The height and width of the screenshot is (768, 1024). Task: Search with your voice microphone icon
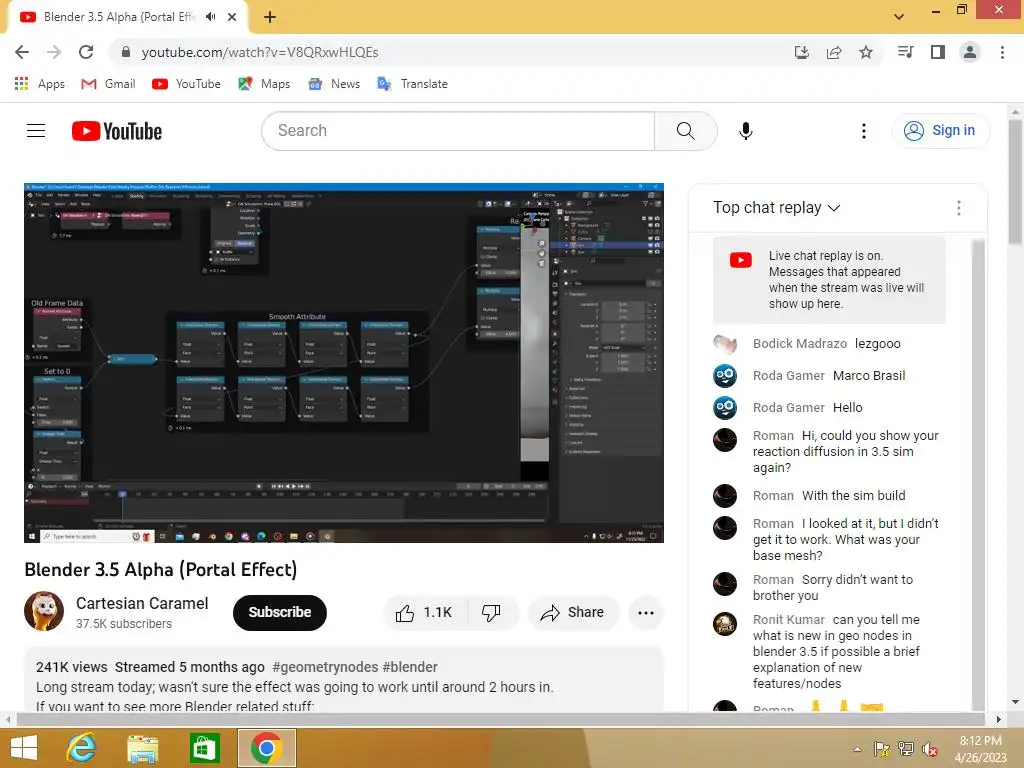pyautogui.click(x=745, y=131)
